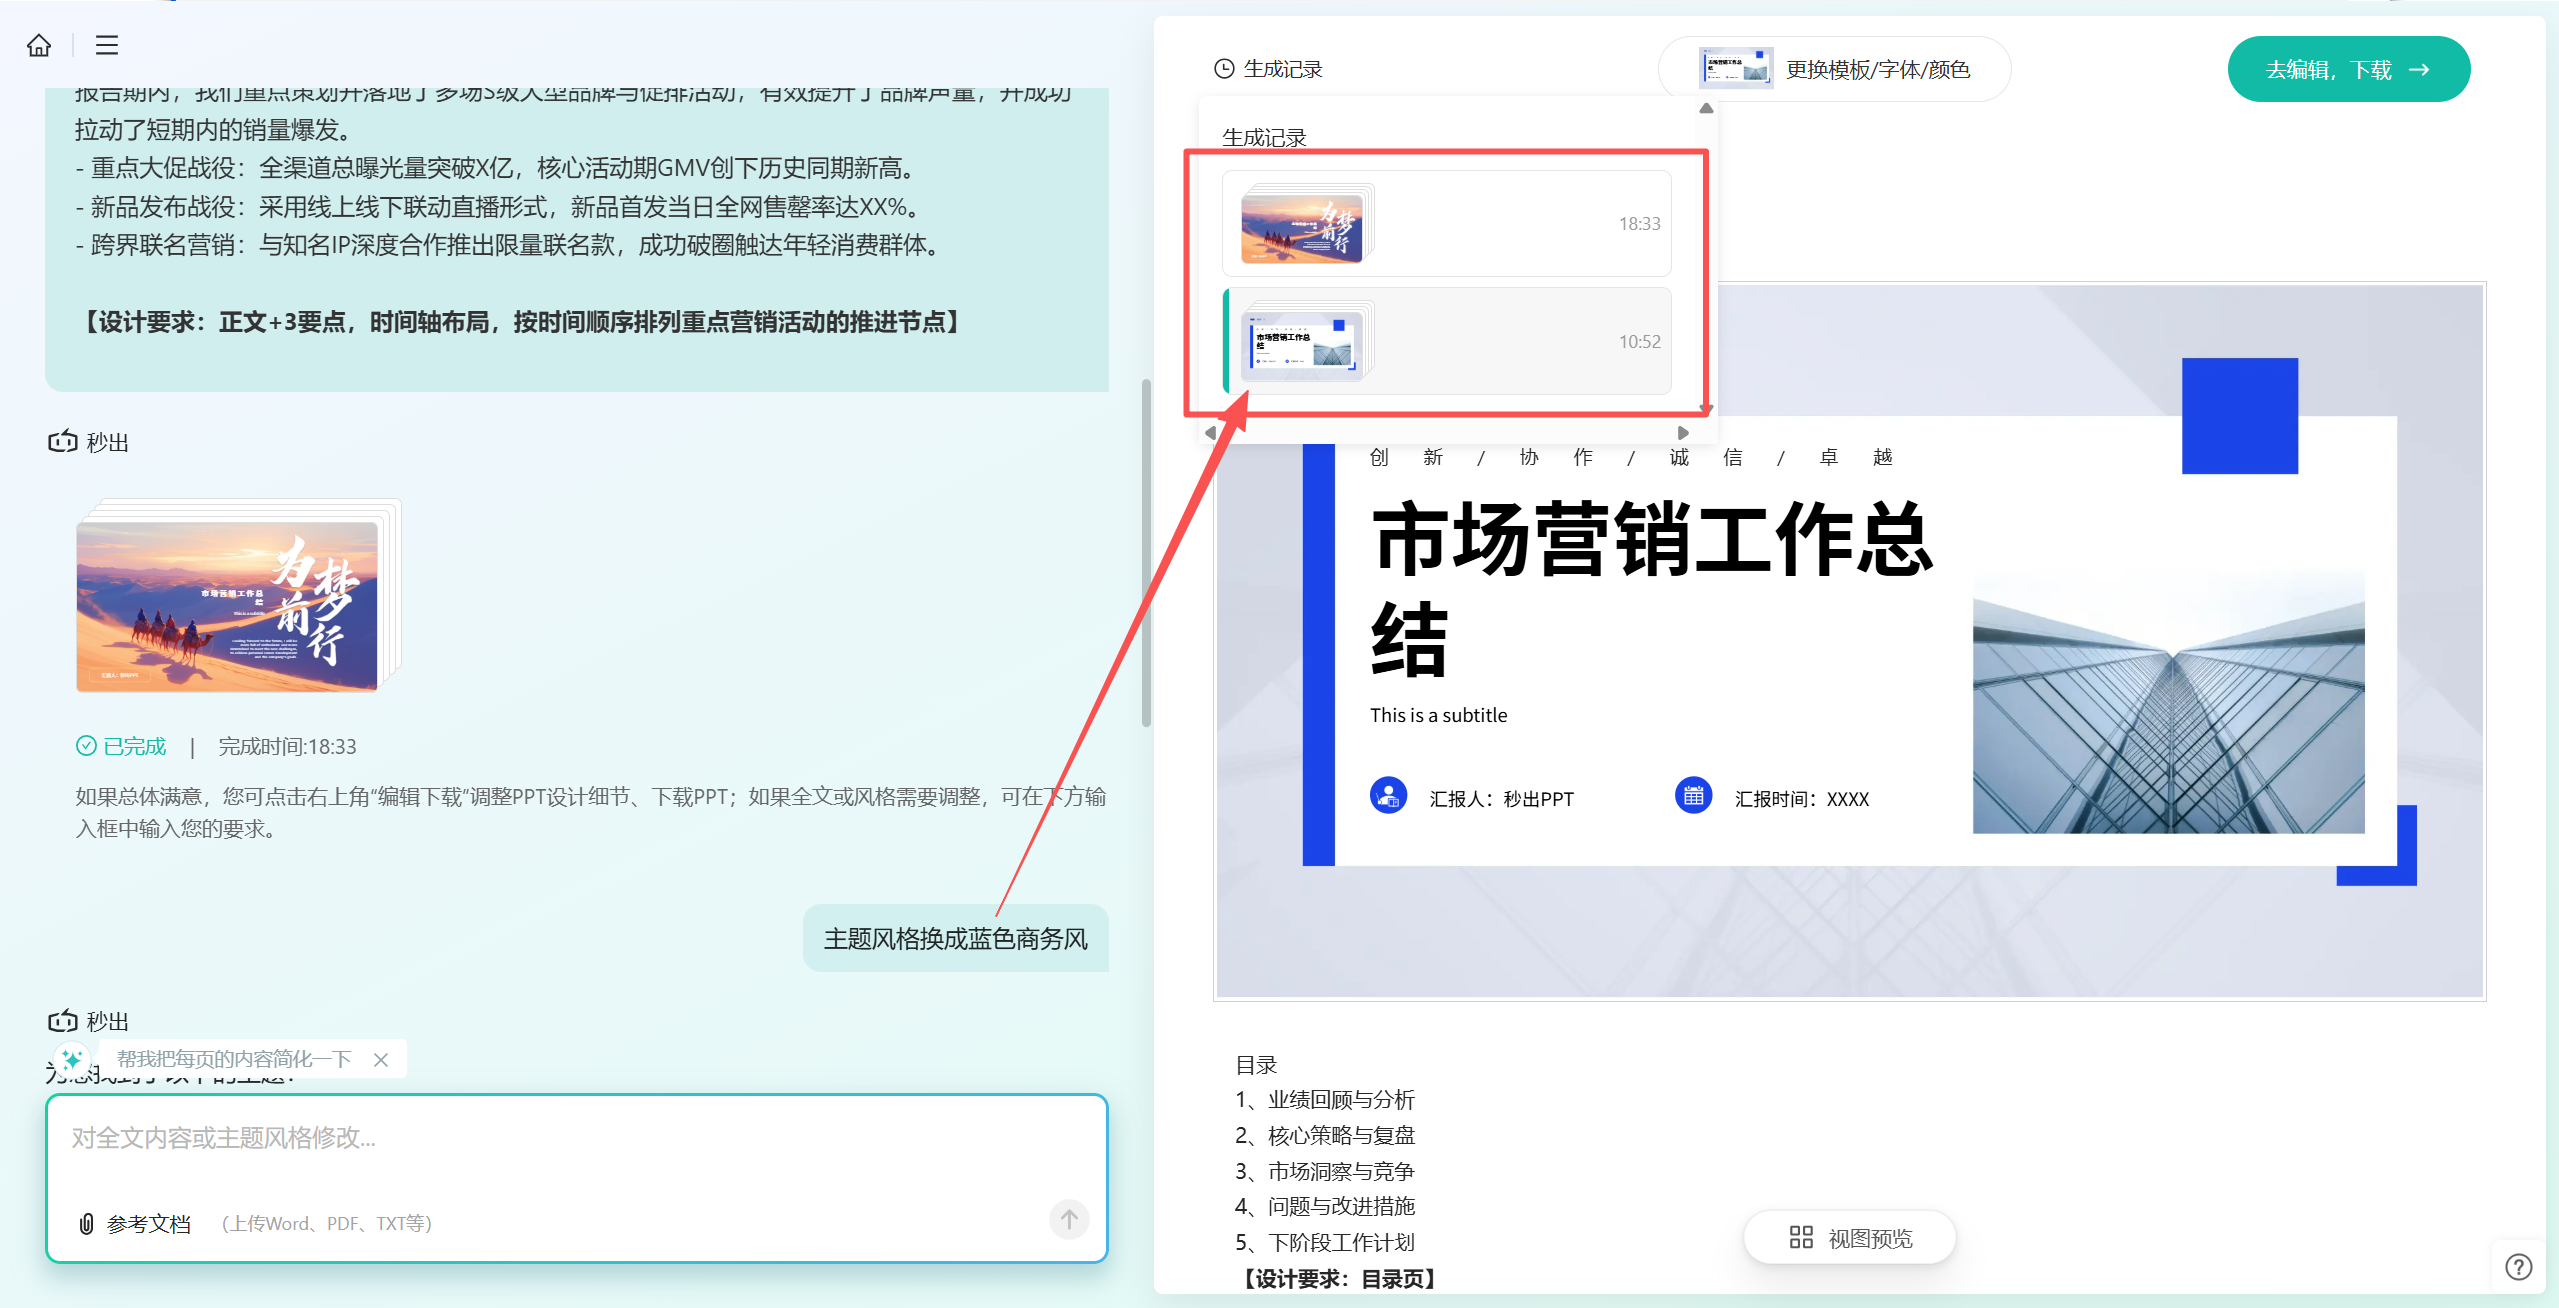Click subtitle text This is a subtitle

coord(1438,715)
